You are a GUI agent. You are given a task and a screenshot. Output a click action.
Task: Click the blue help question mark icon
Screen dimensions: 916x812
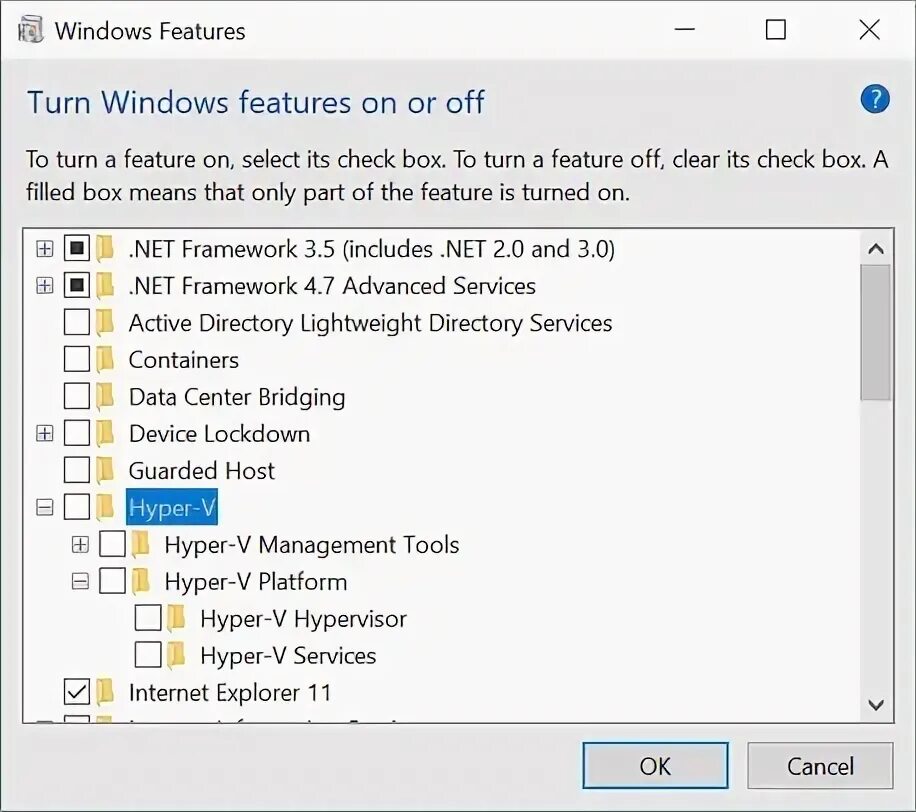coord(874,99)
